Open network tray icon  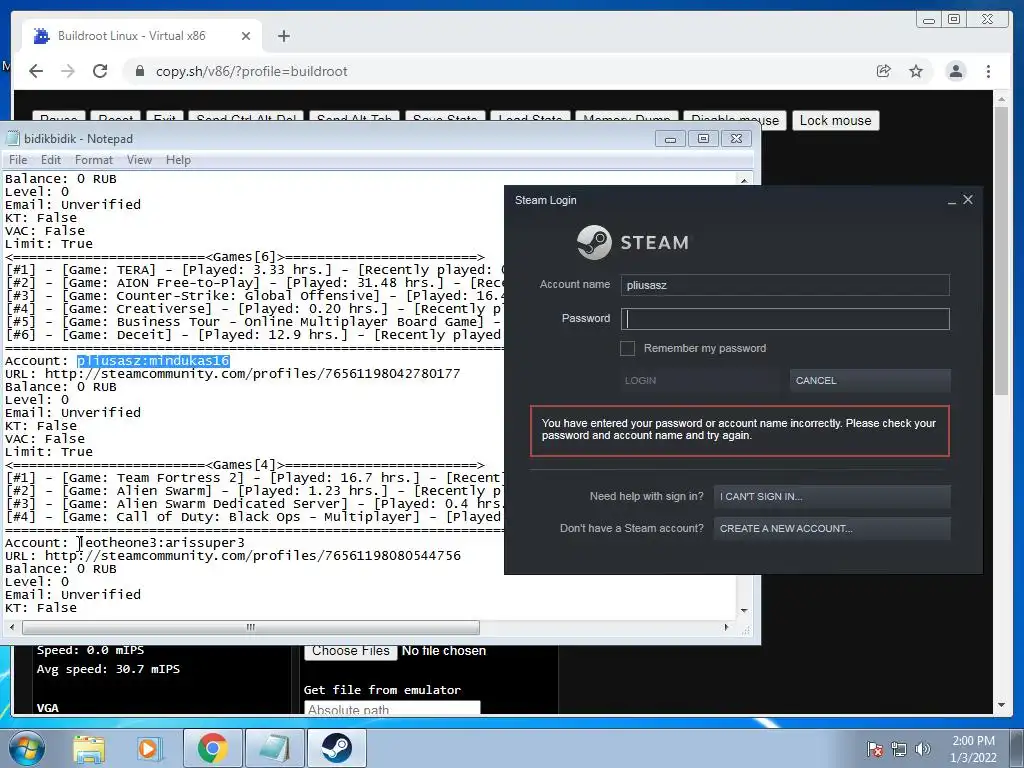coord(899,749)
